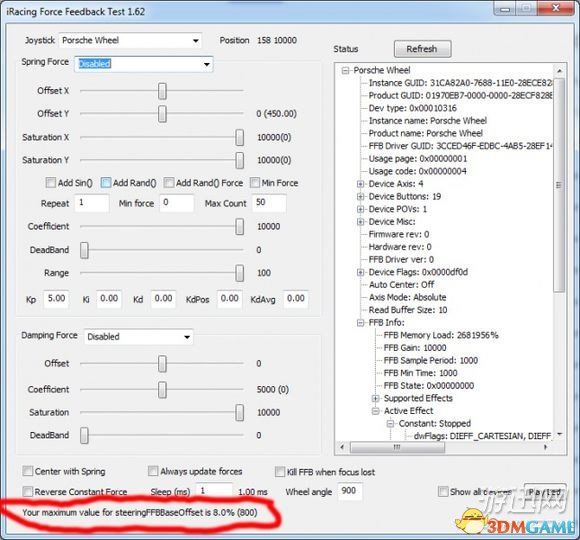The height and width of the screenshot is (540, 580).
Task: Click the Repeat input field
Action: tap(92, 203)
